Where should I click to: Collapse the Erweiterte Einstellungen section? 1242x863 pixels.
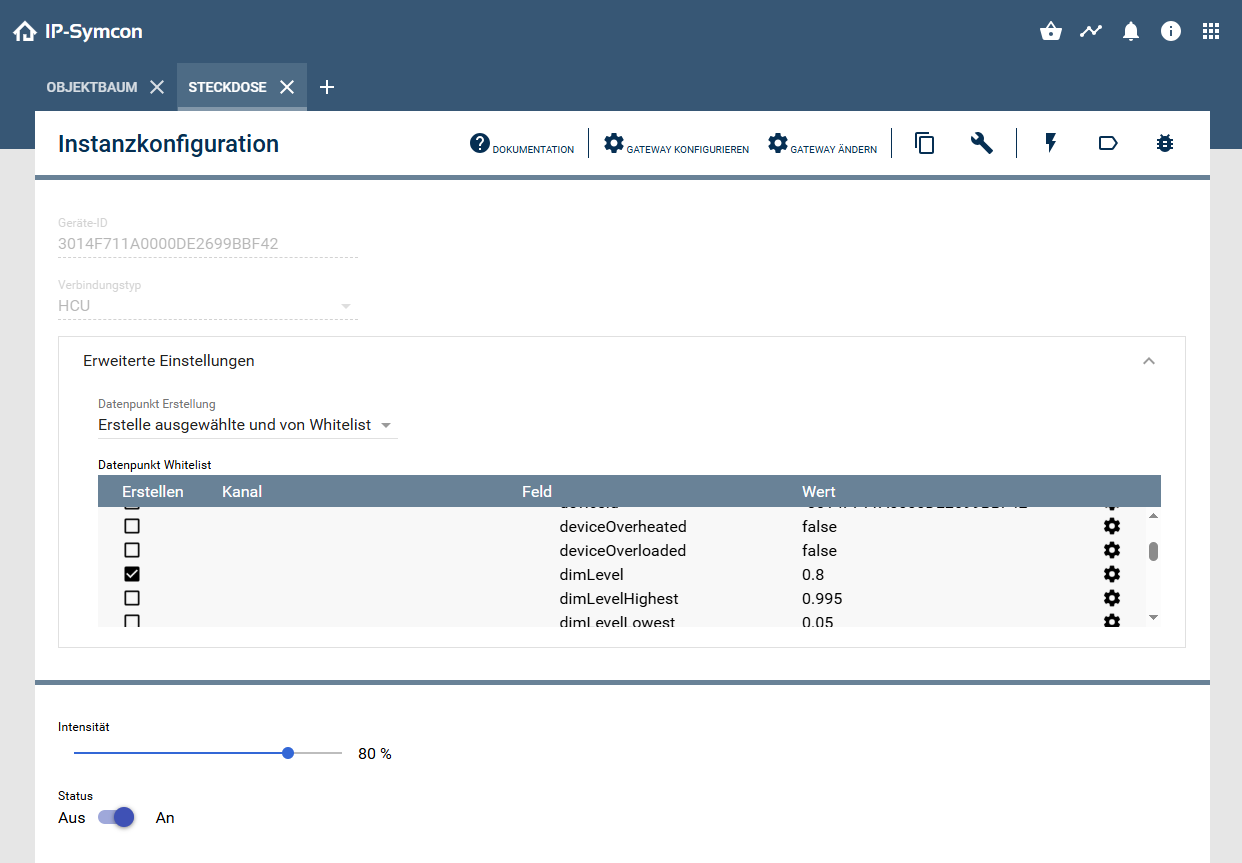click(1149, 360)
